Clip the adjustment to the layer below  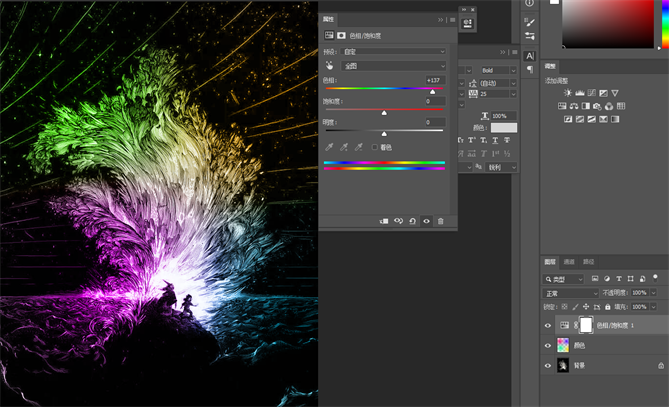click(x=384, y=221)
